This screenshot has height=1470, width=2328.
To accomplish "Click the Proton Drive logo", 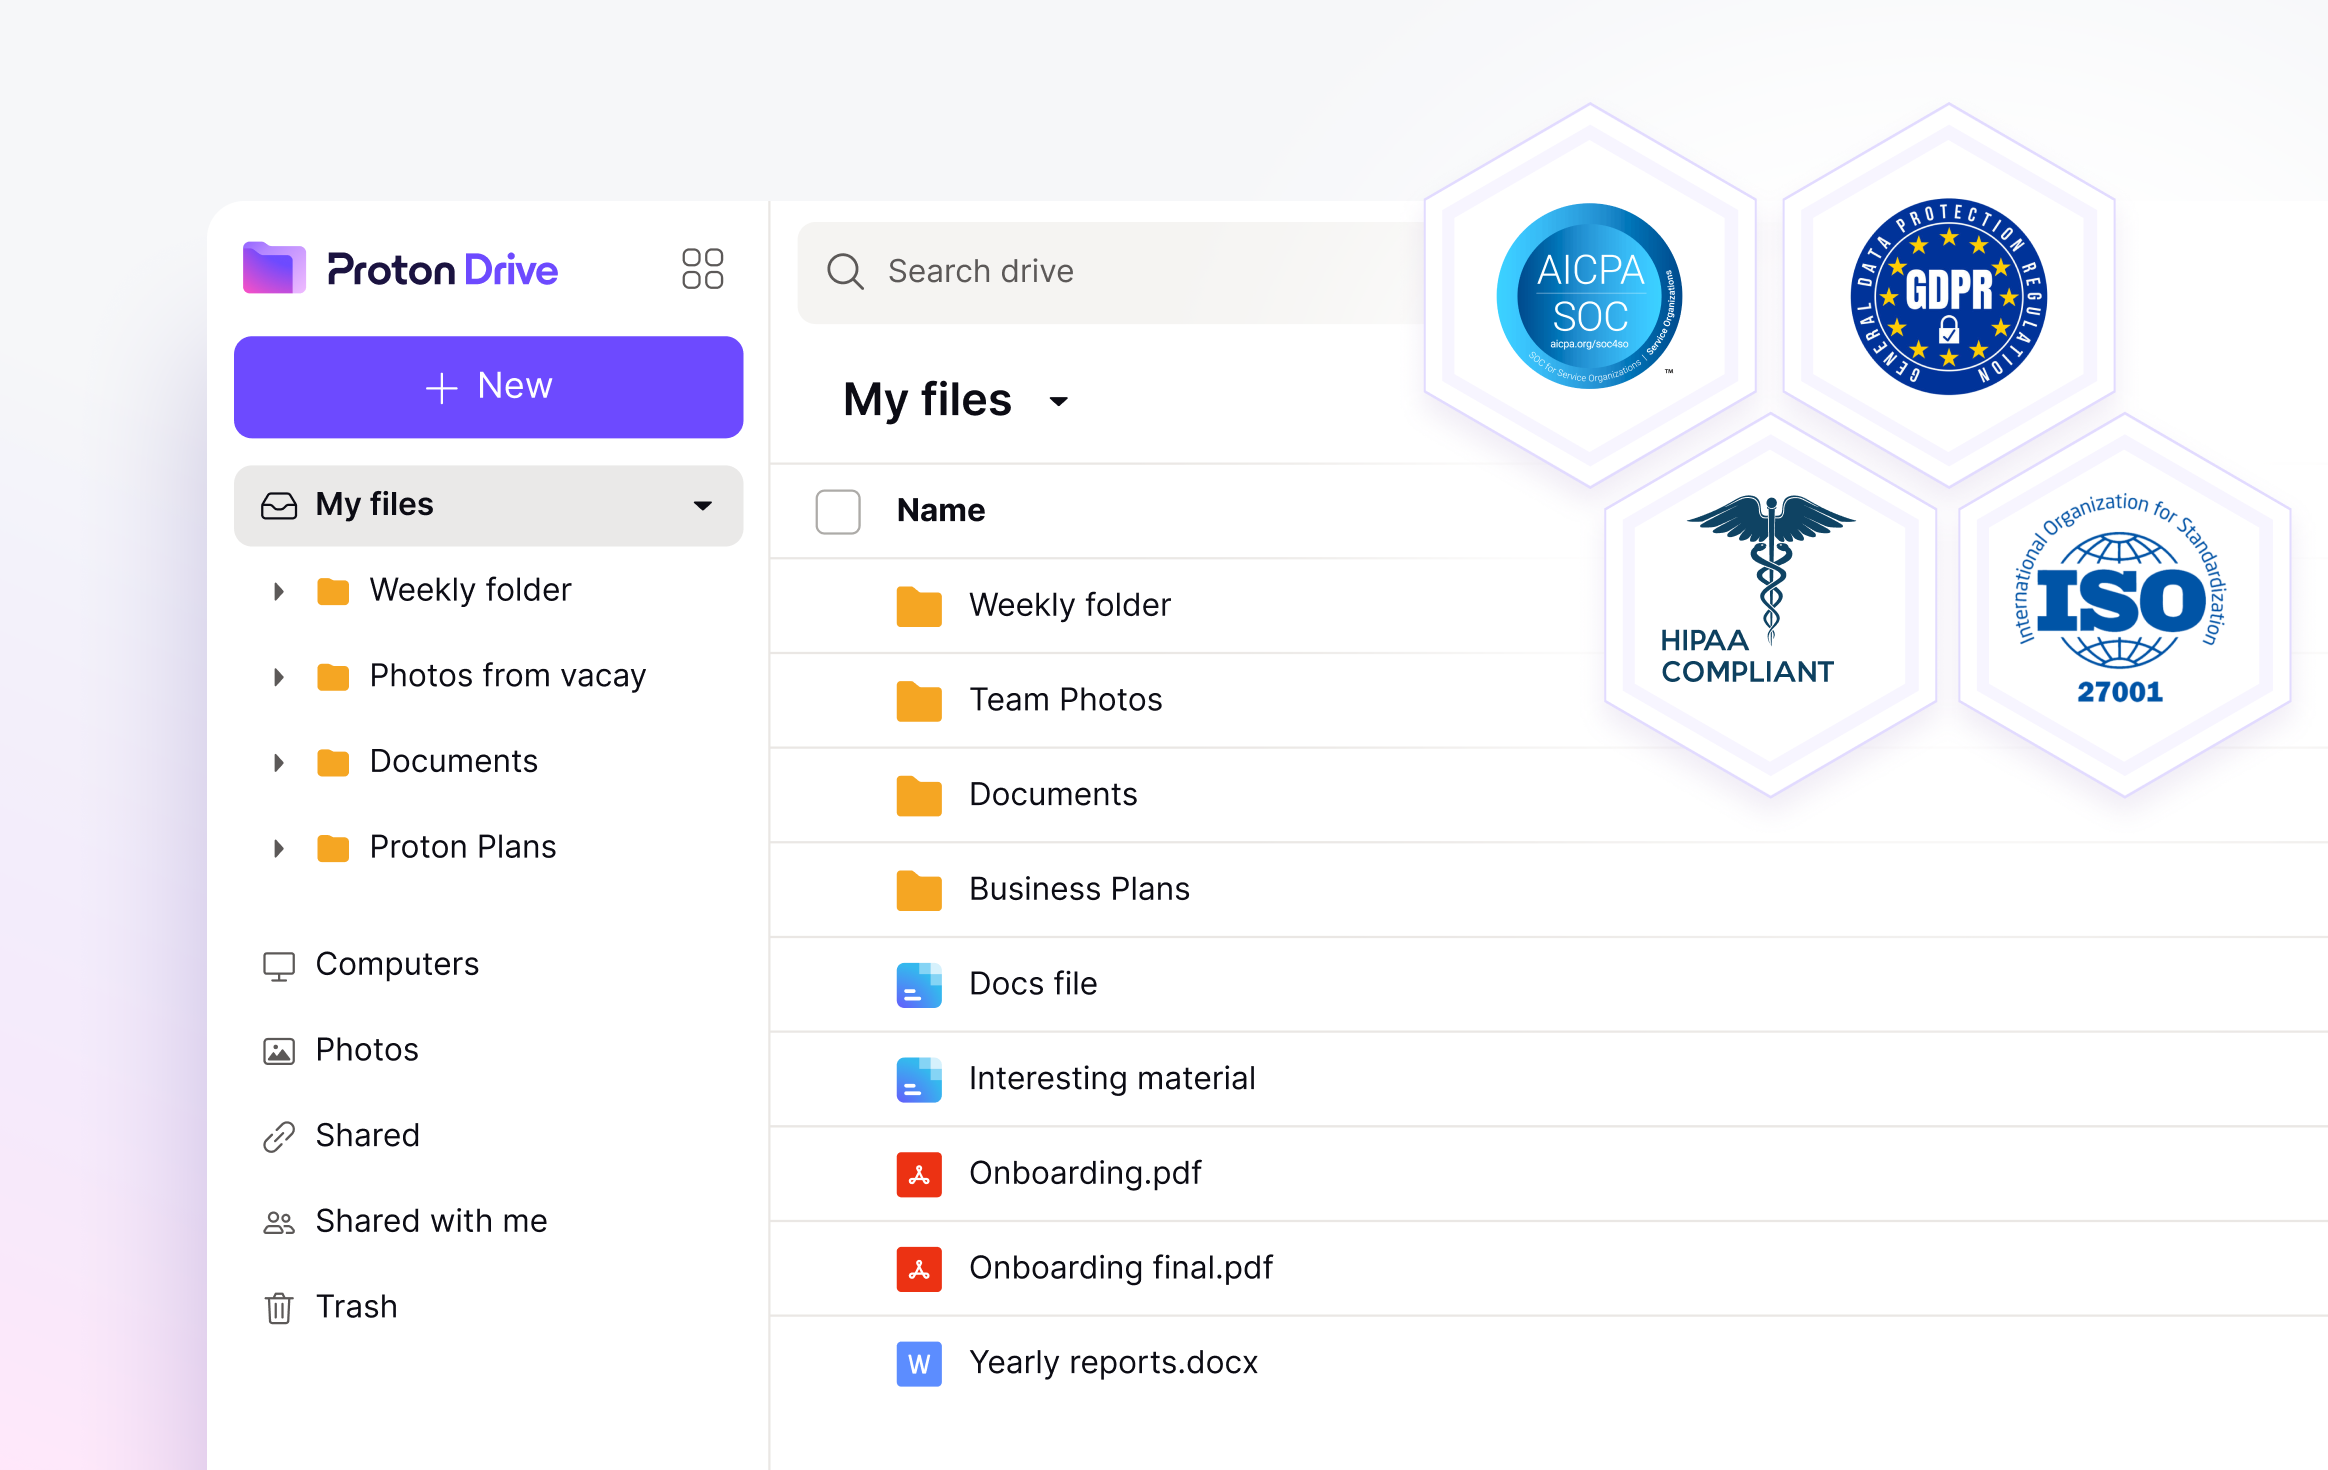I will [x=399, y=268].
